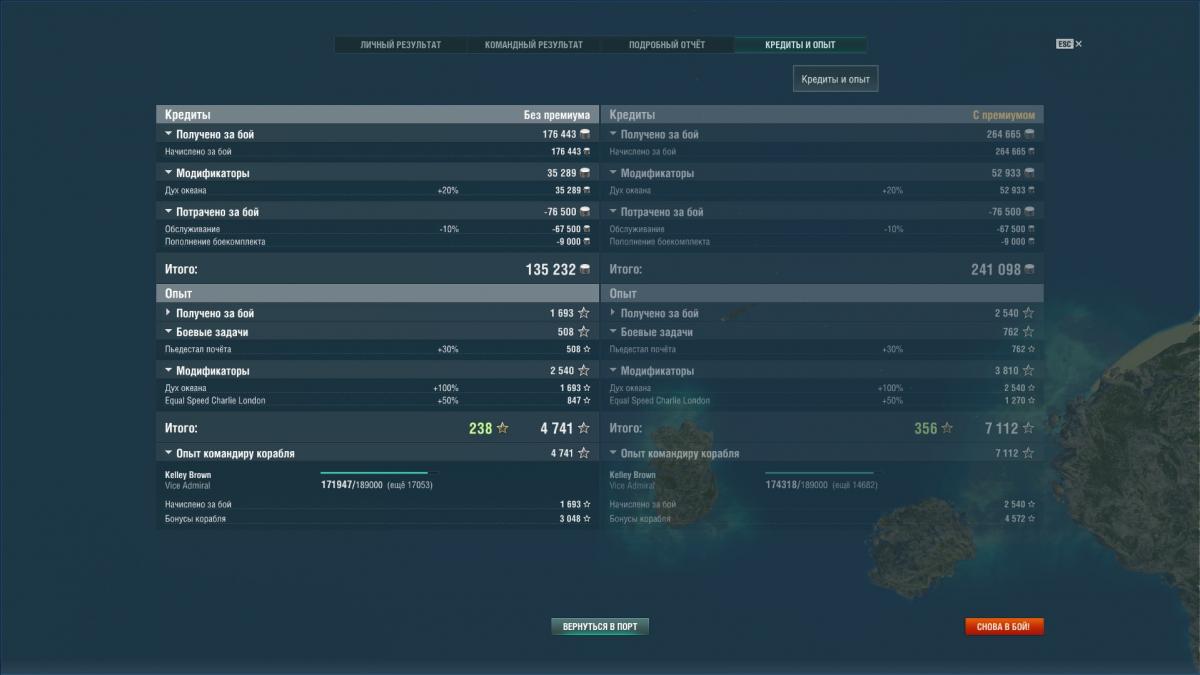Close the results screen with ESC X
The height and width of the screenshot is (675, 1200).
pyautogui.click(x=1069, y=44)
